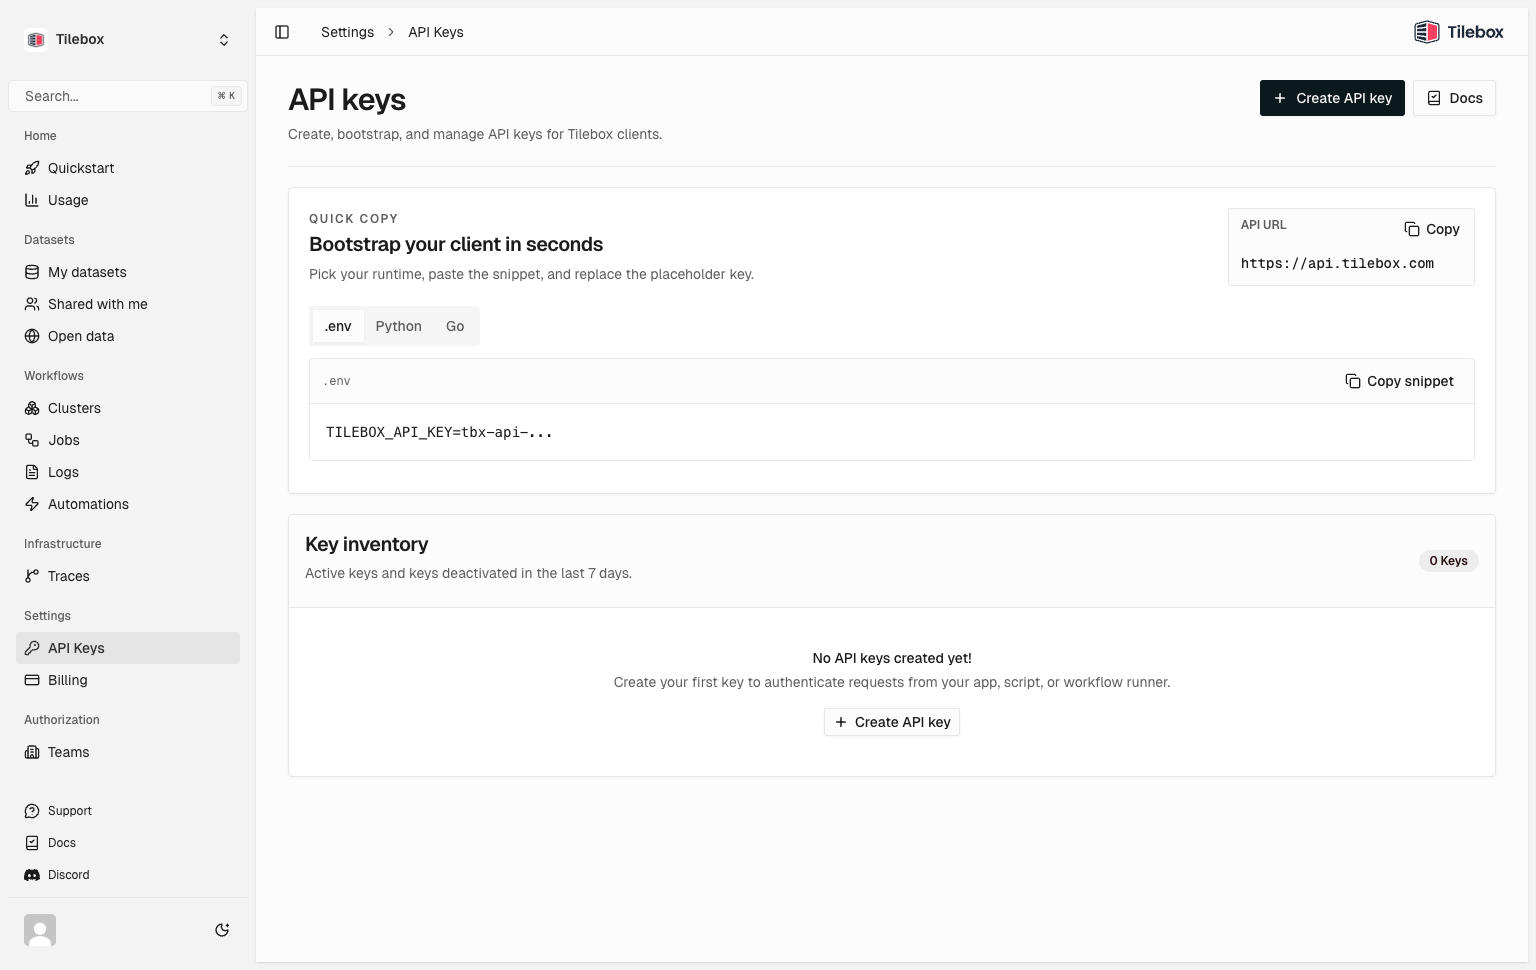Click the Tilebox logo in top right
The height and width of the screenshot is (970, 1536).
1458,32
